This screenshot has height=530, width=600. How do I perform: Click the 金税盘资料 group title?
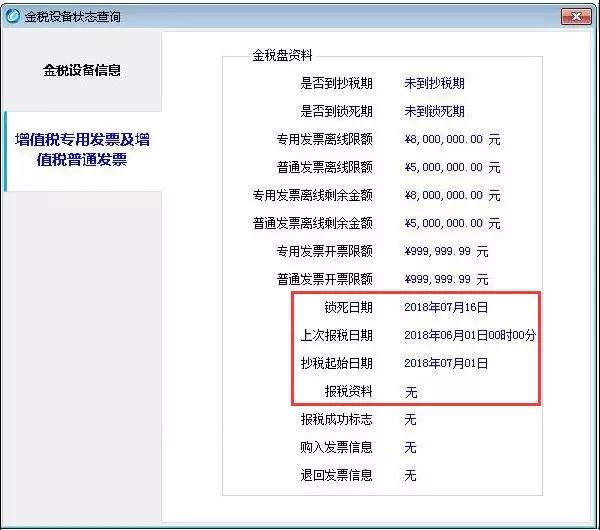point(282,55)
